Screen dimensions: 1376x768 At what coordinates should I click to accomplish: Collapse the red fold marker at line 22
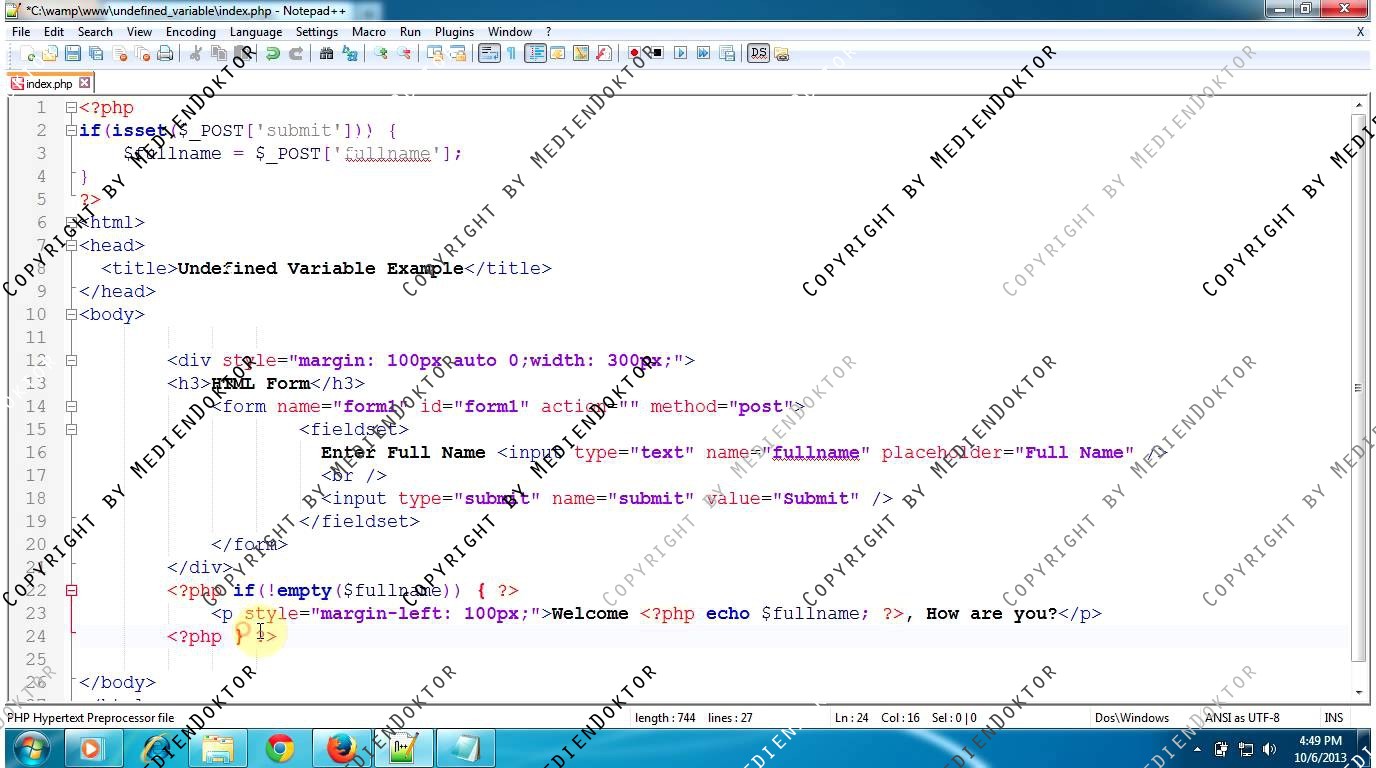[x=71, y=590]
